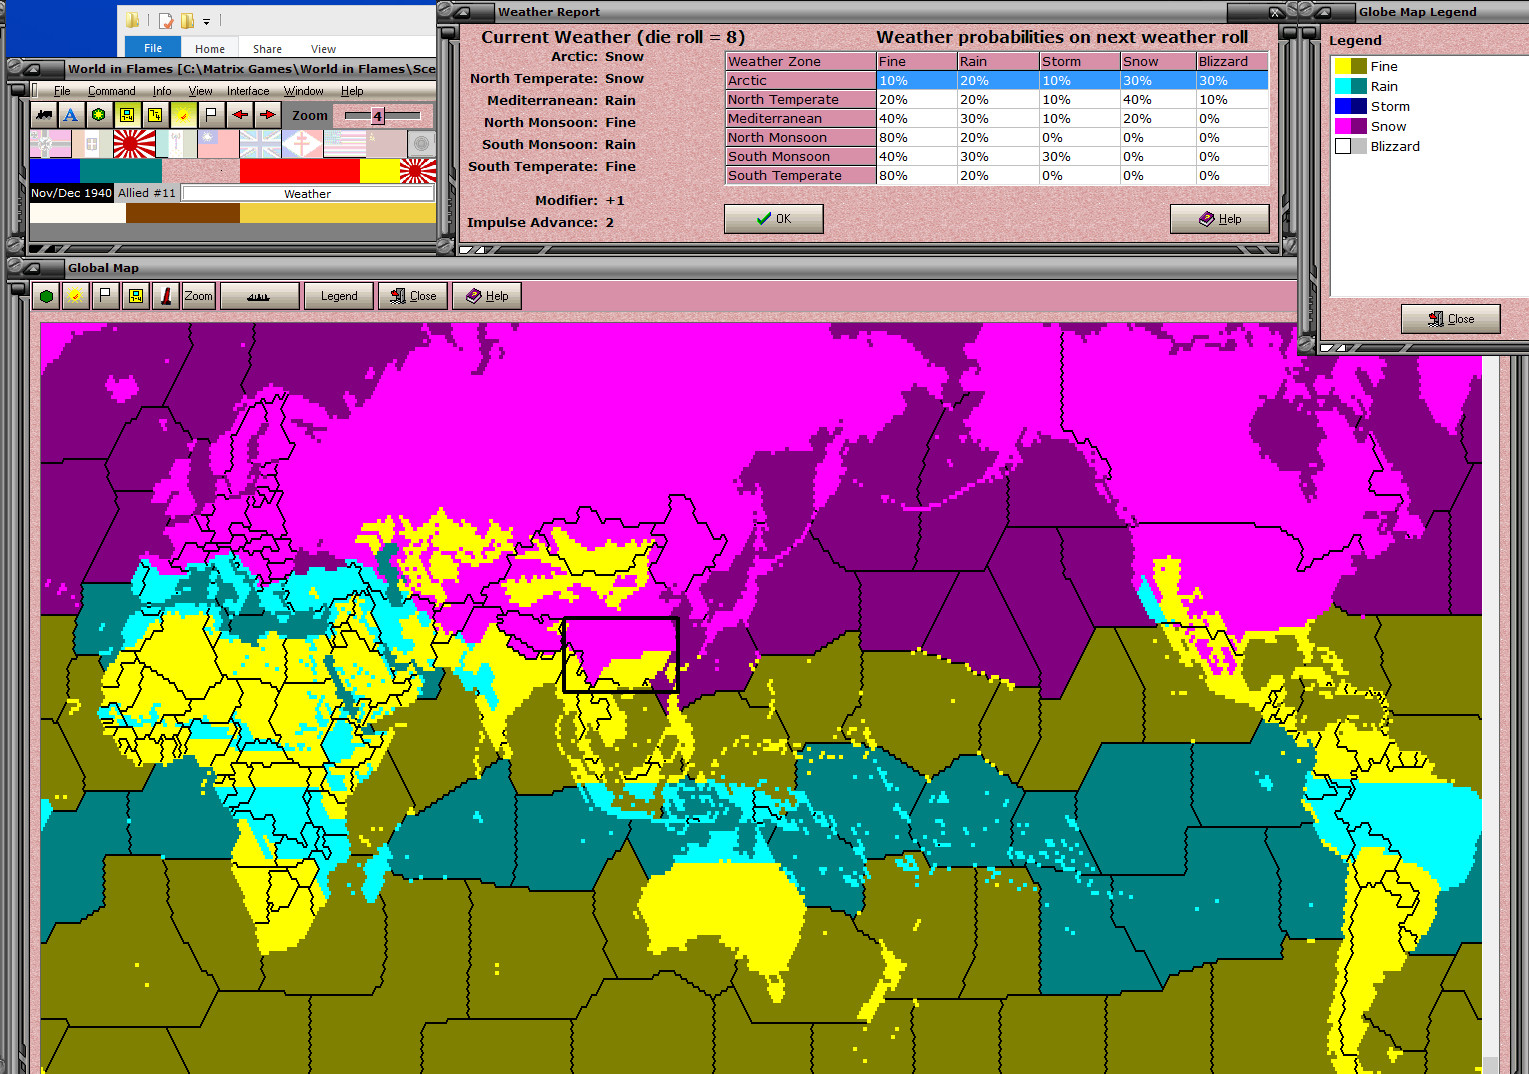The width and height of the screenshot is (1529, 1074).
Task: Select the Mediterranean row in the weather table
Action: (997, 118)
